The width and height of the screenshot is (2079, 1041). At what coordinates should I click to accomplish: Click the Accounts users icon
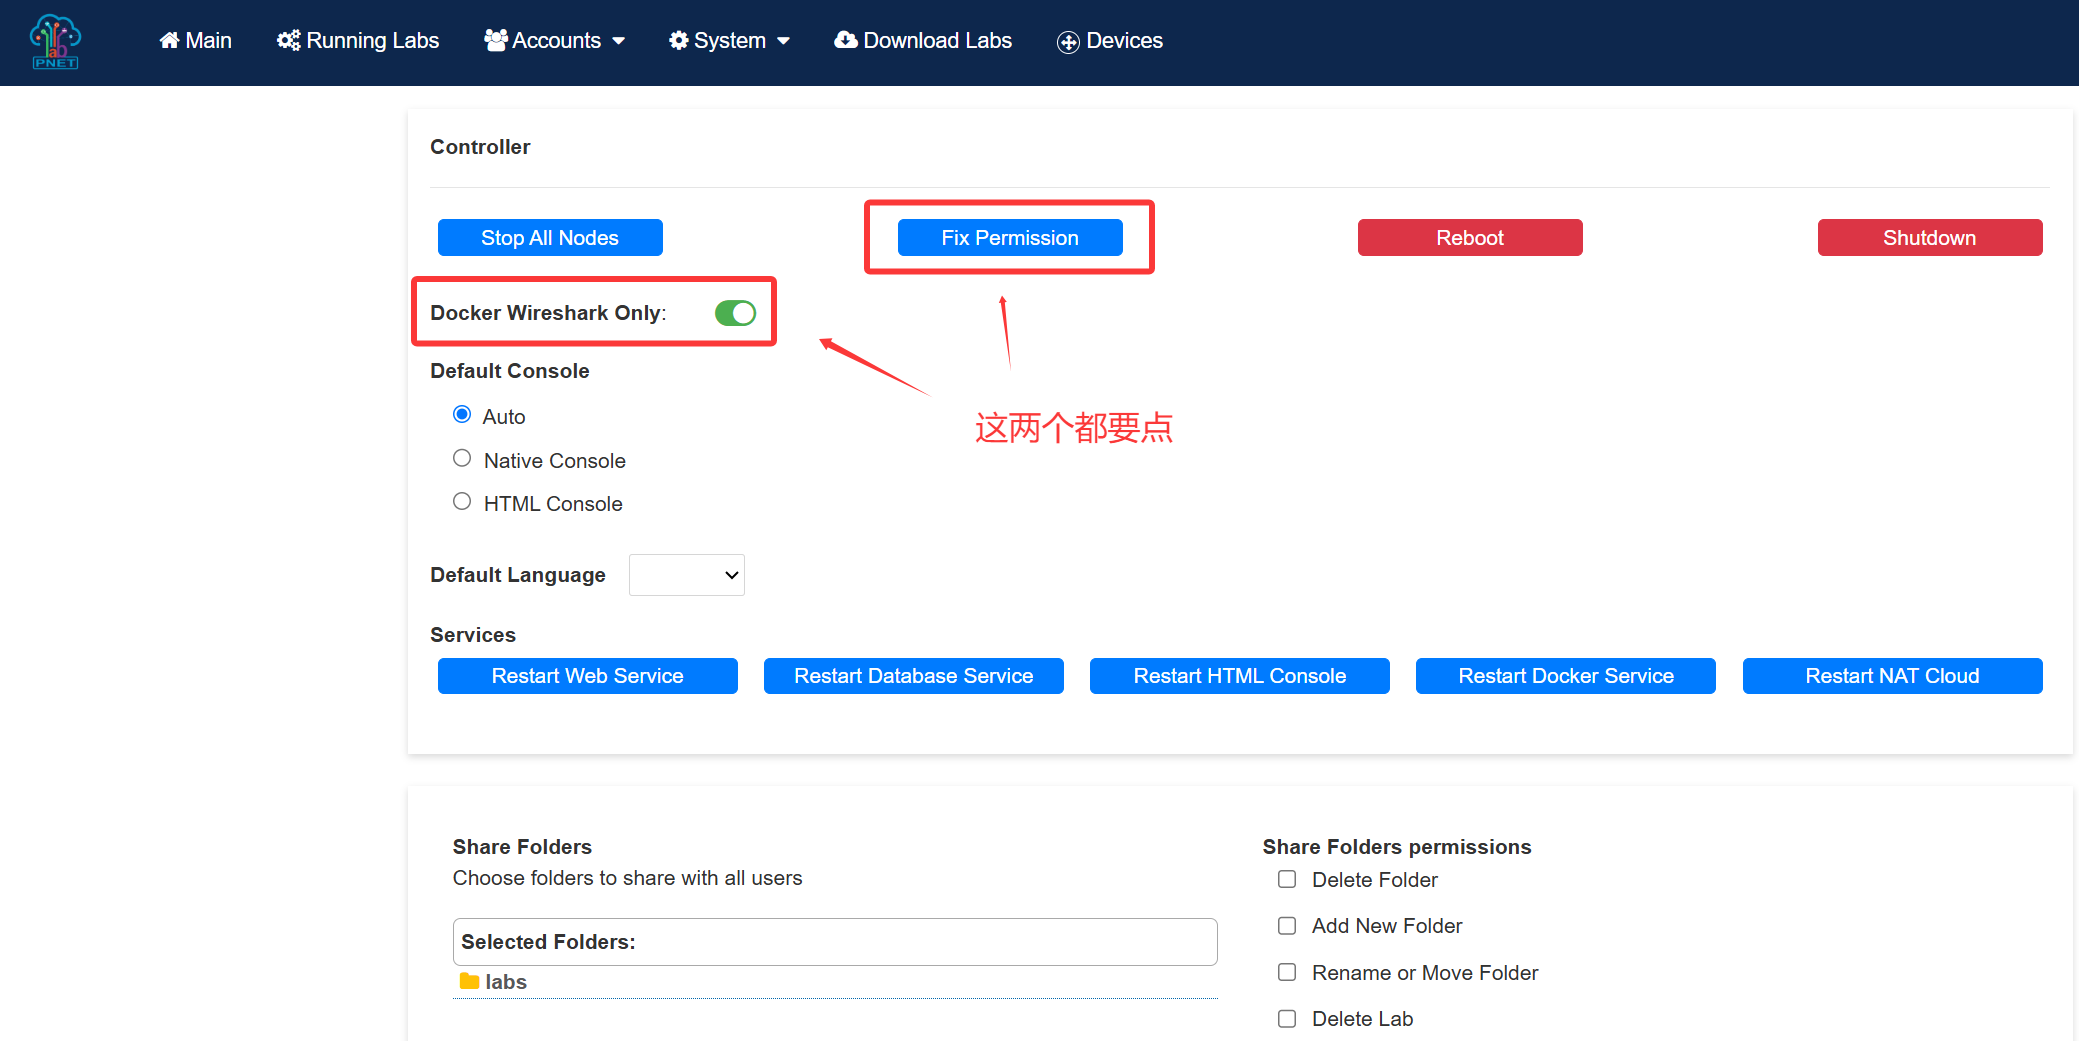pos(495,41)
